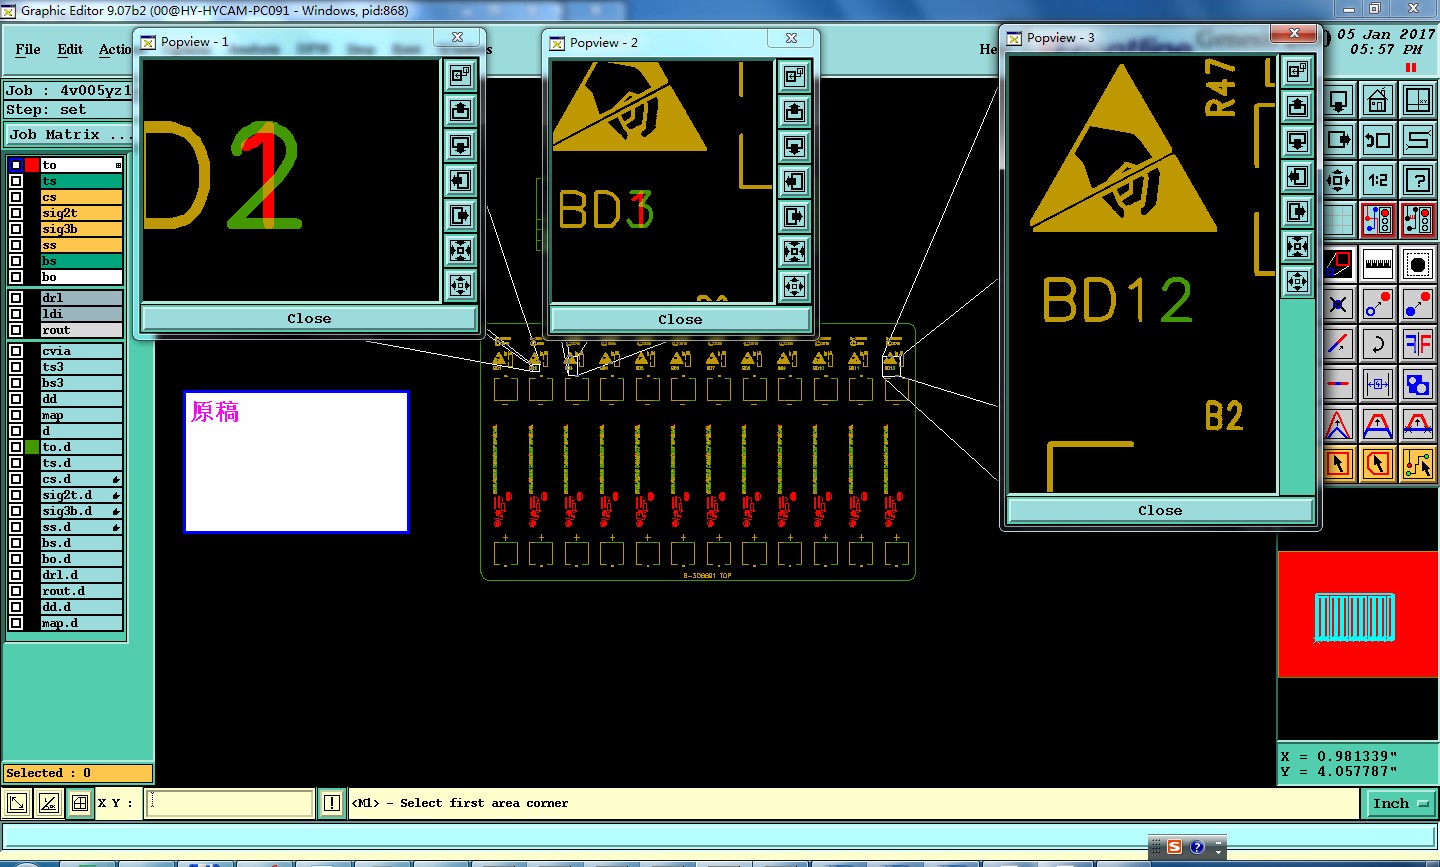
Task: Click the X Y coordinate input field
Action: pyautogui.click(x=229, y=803)
